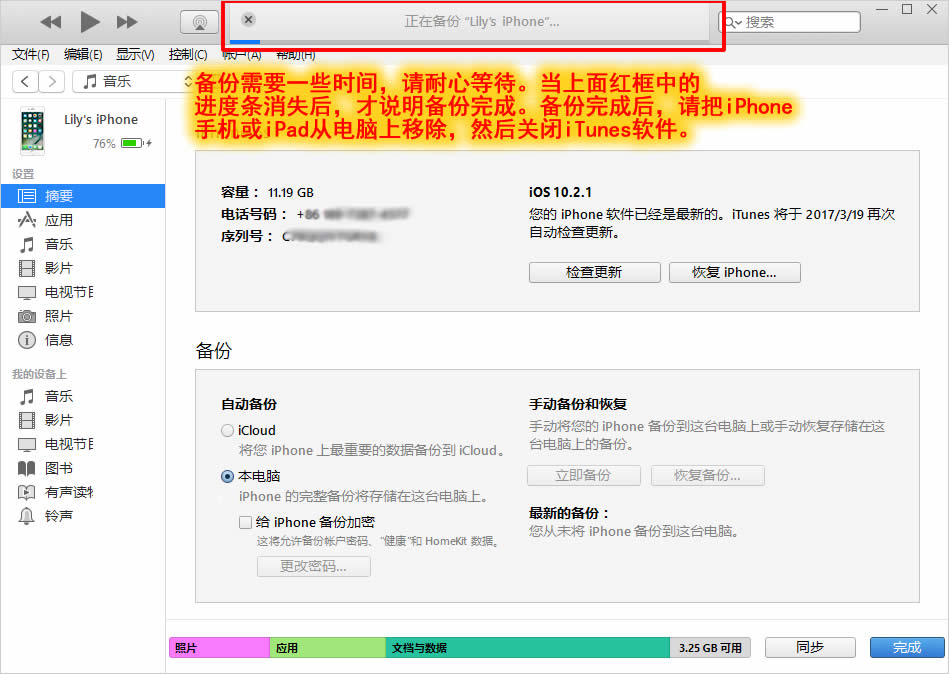Click the 立即备份 button

tap(583, 475)
